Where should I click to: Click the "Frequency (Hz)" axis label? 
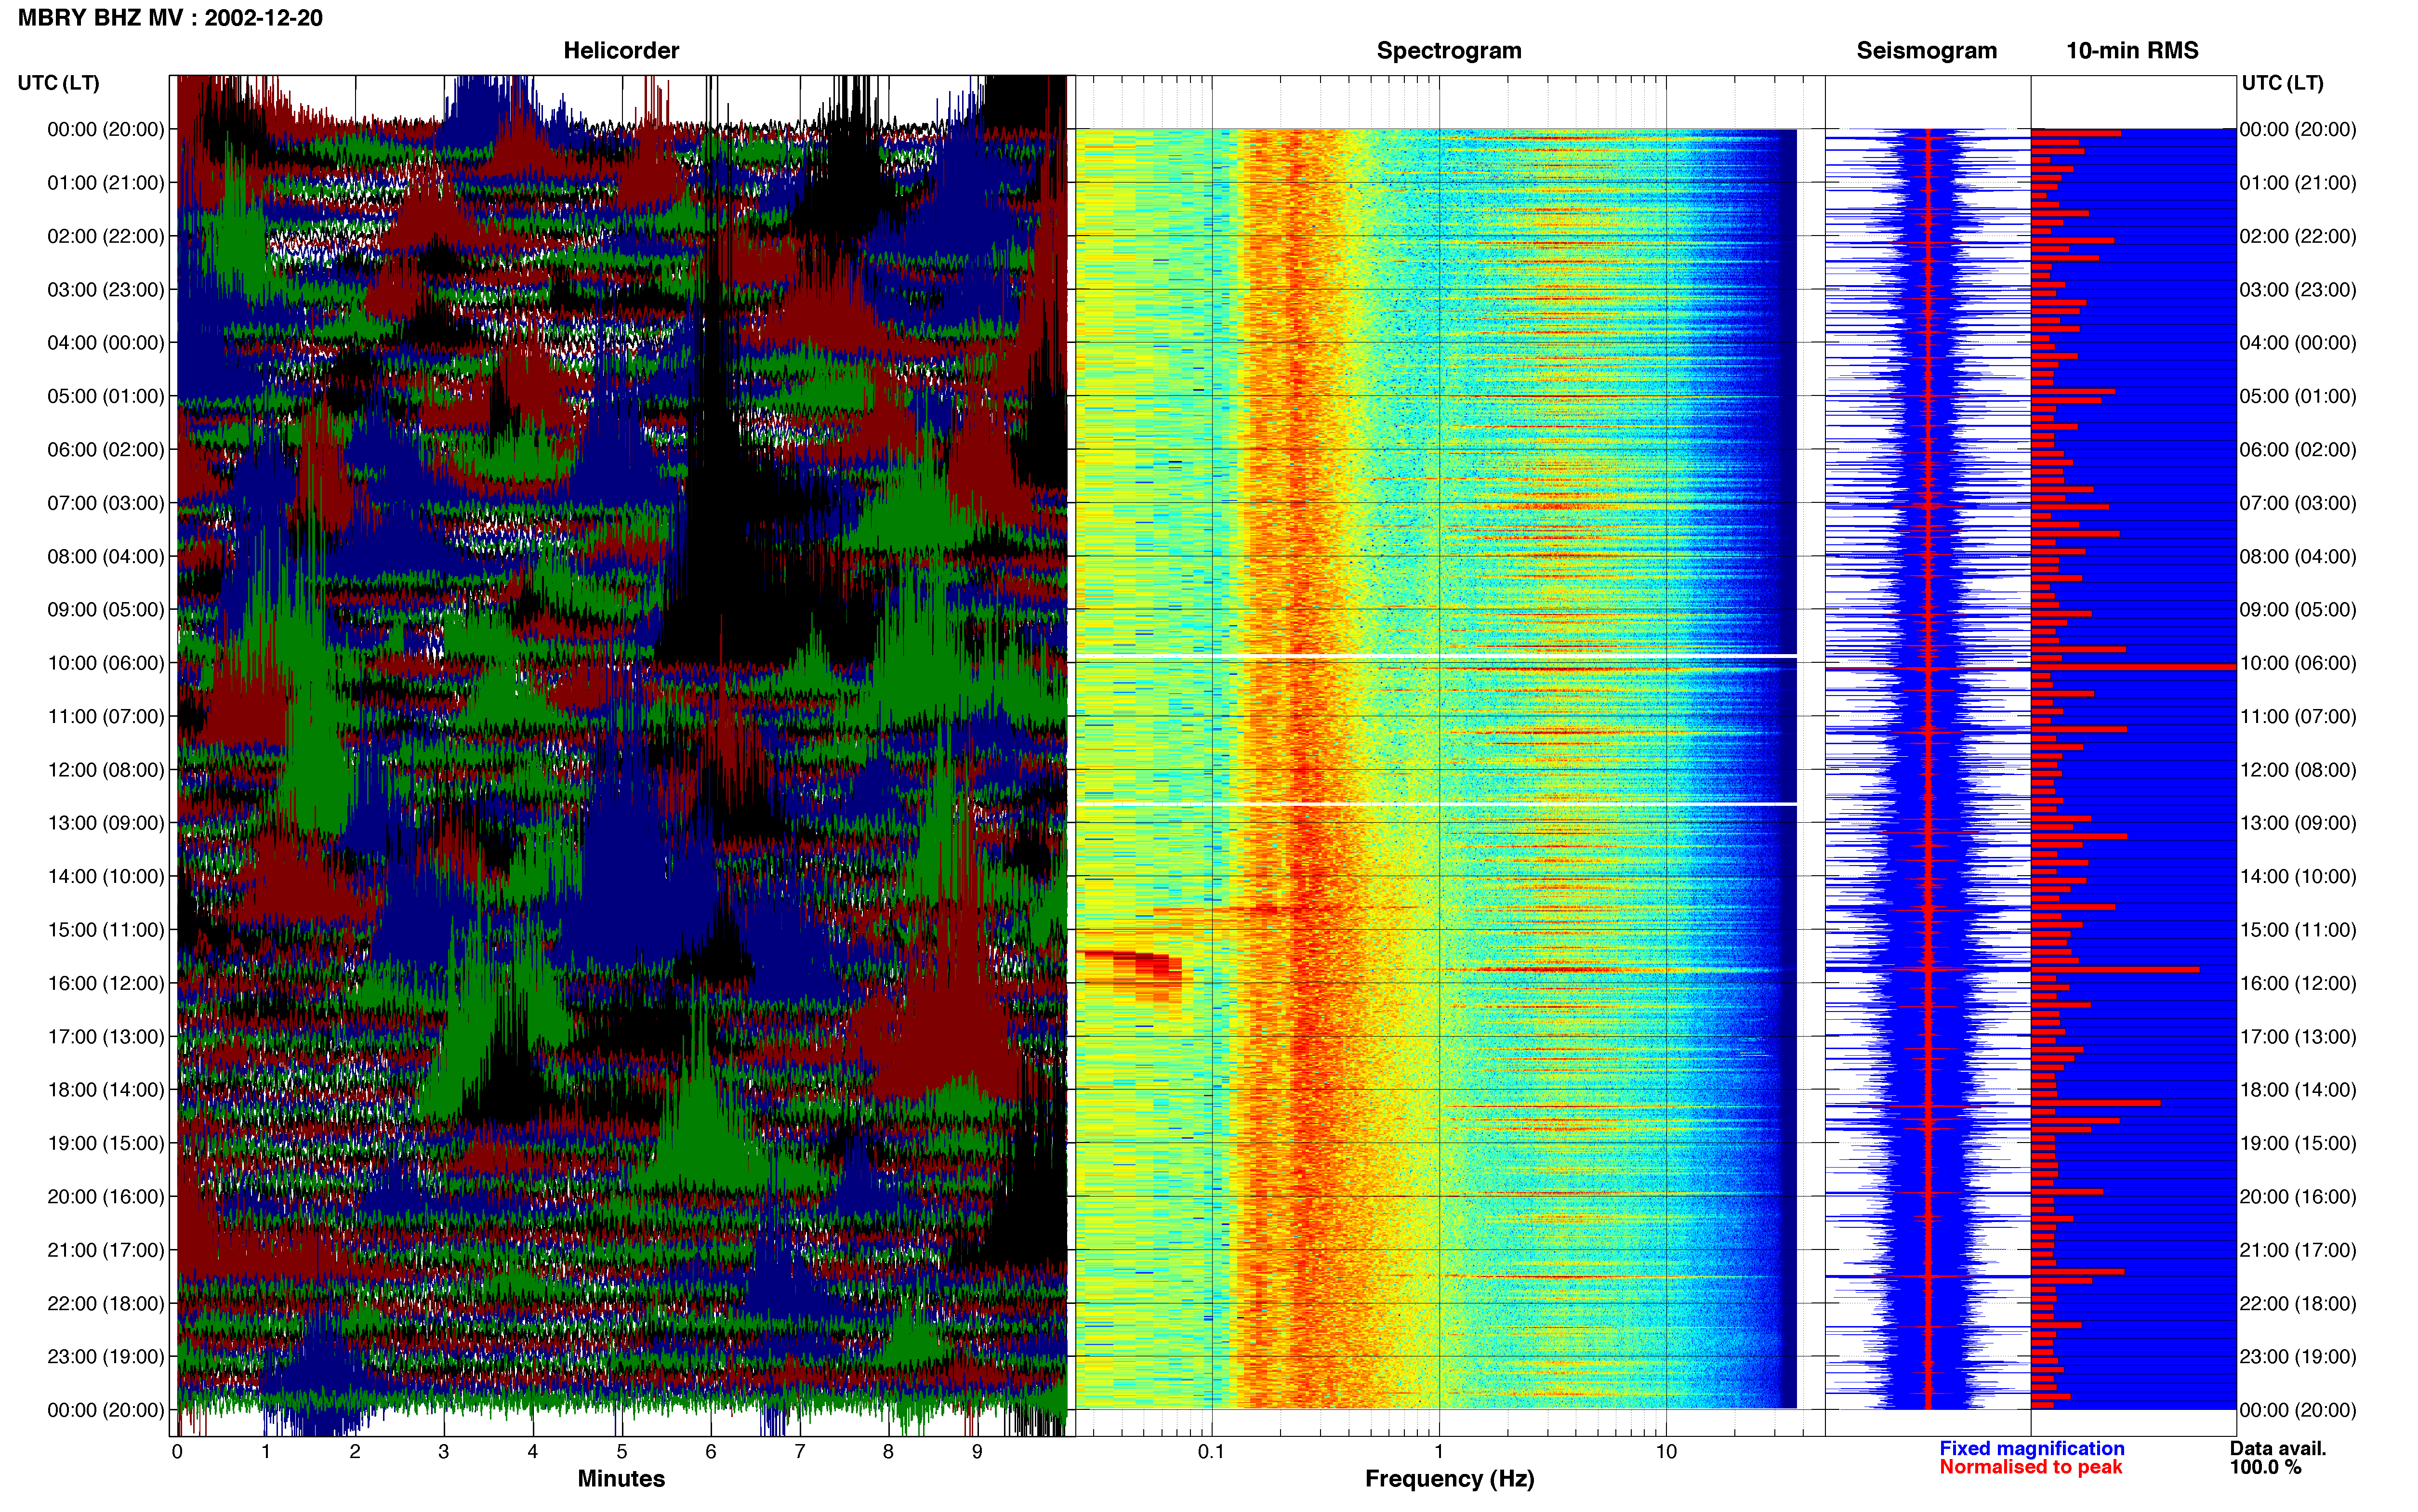click(1449, 1479)
